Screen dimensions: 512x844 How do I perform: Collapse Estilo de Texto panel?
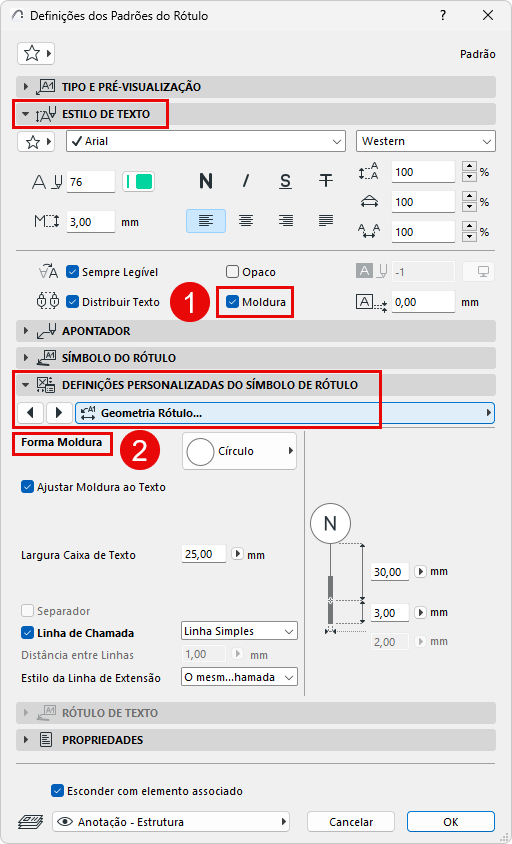click(256, 114)
